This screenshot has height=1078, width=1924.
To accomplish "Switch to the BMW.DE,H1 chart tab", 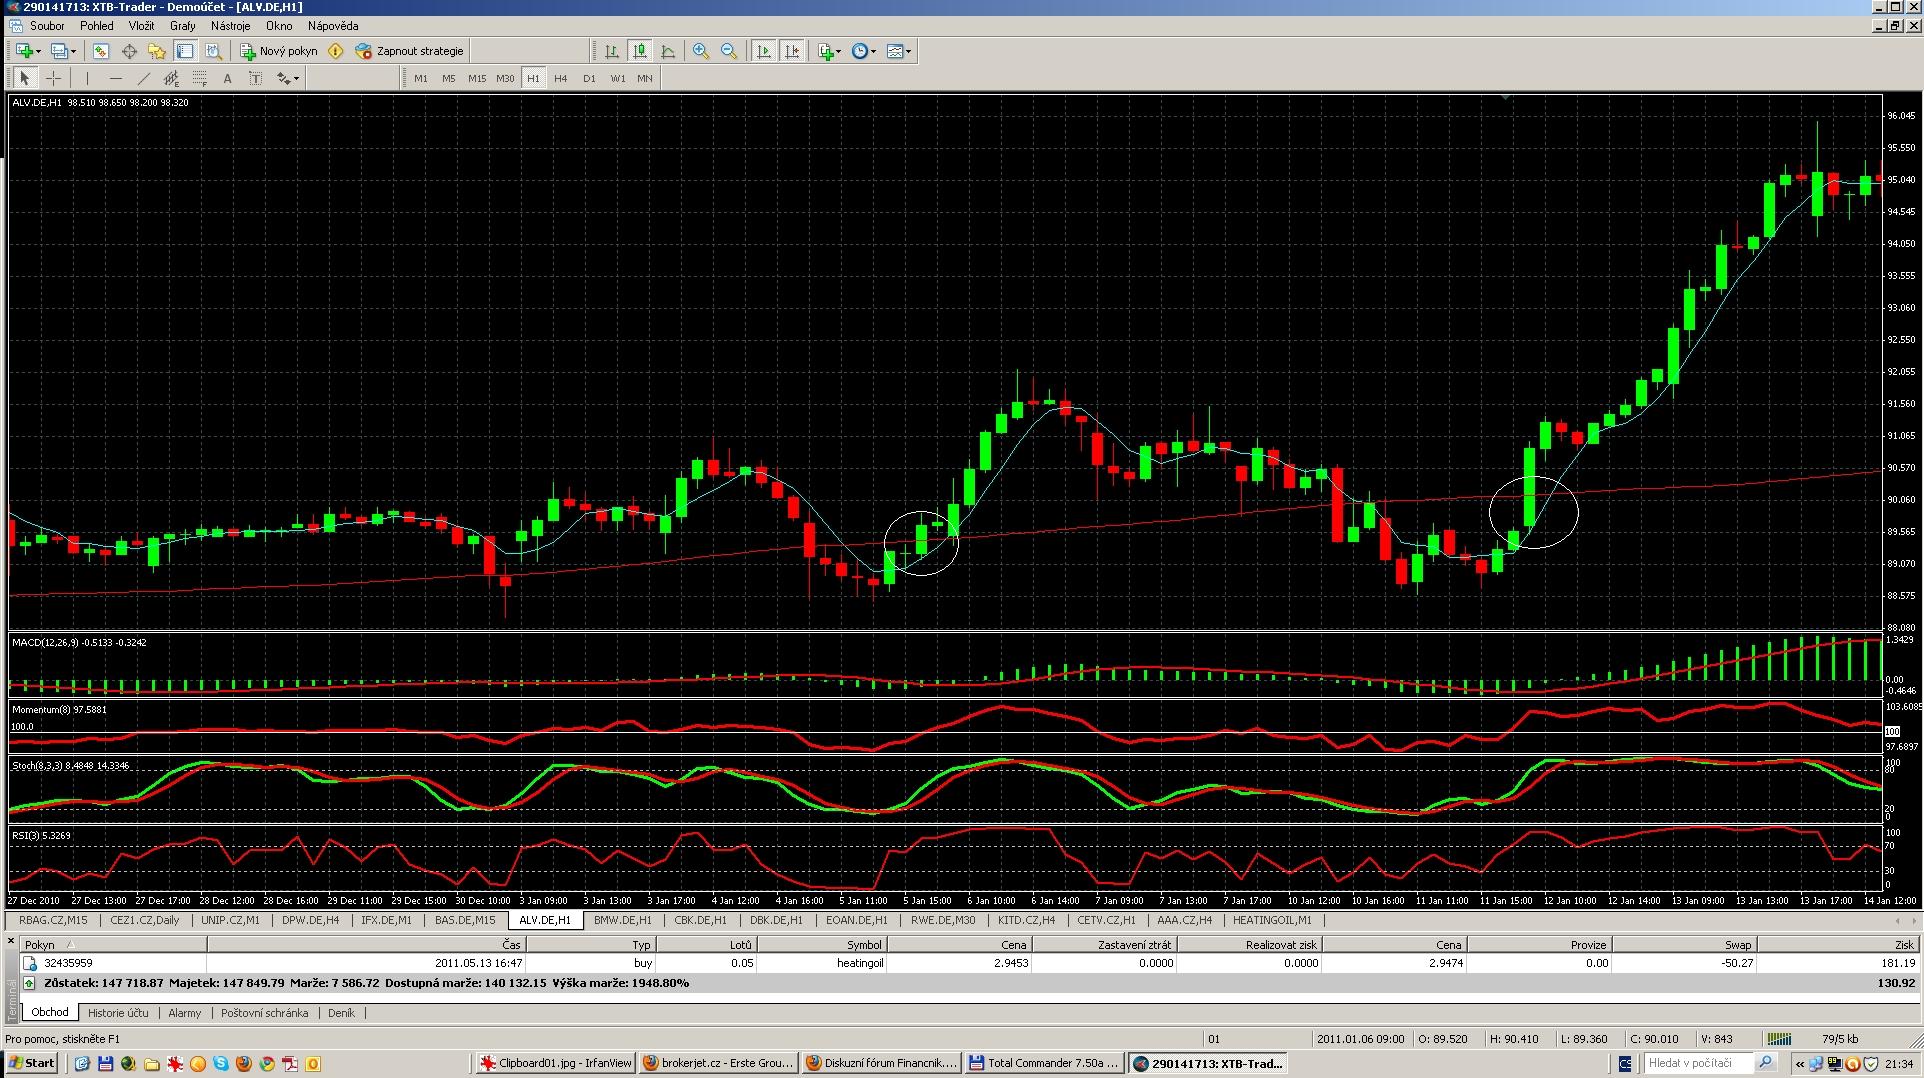I will click(x=622, y=920).
